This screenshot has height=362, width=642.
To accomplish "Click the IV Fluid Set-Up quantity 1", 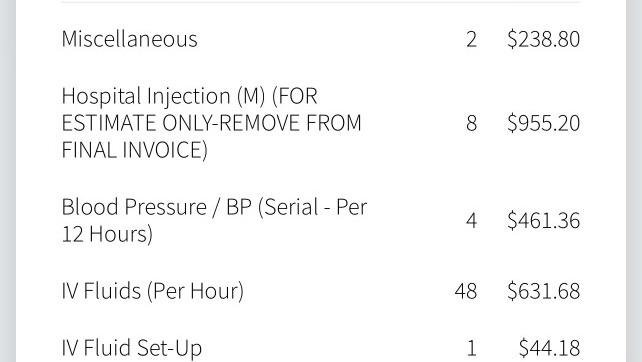I will [472, 348].
